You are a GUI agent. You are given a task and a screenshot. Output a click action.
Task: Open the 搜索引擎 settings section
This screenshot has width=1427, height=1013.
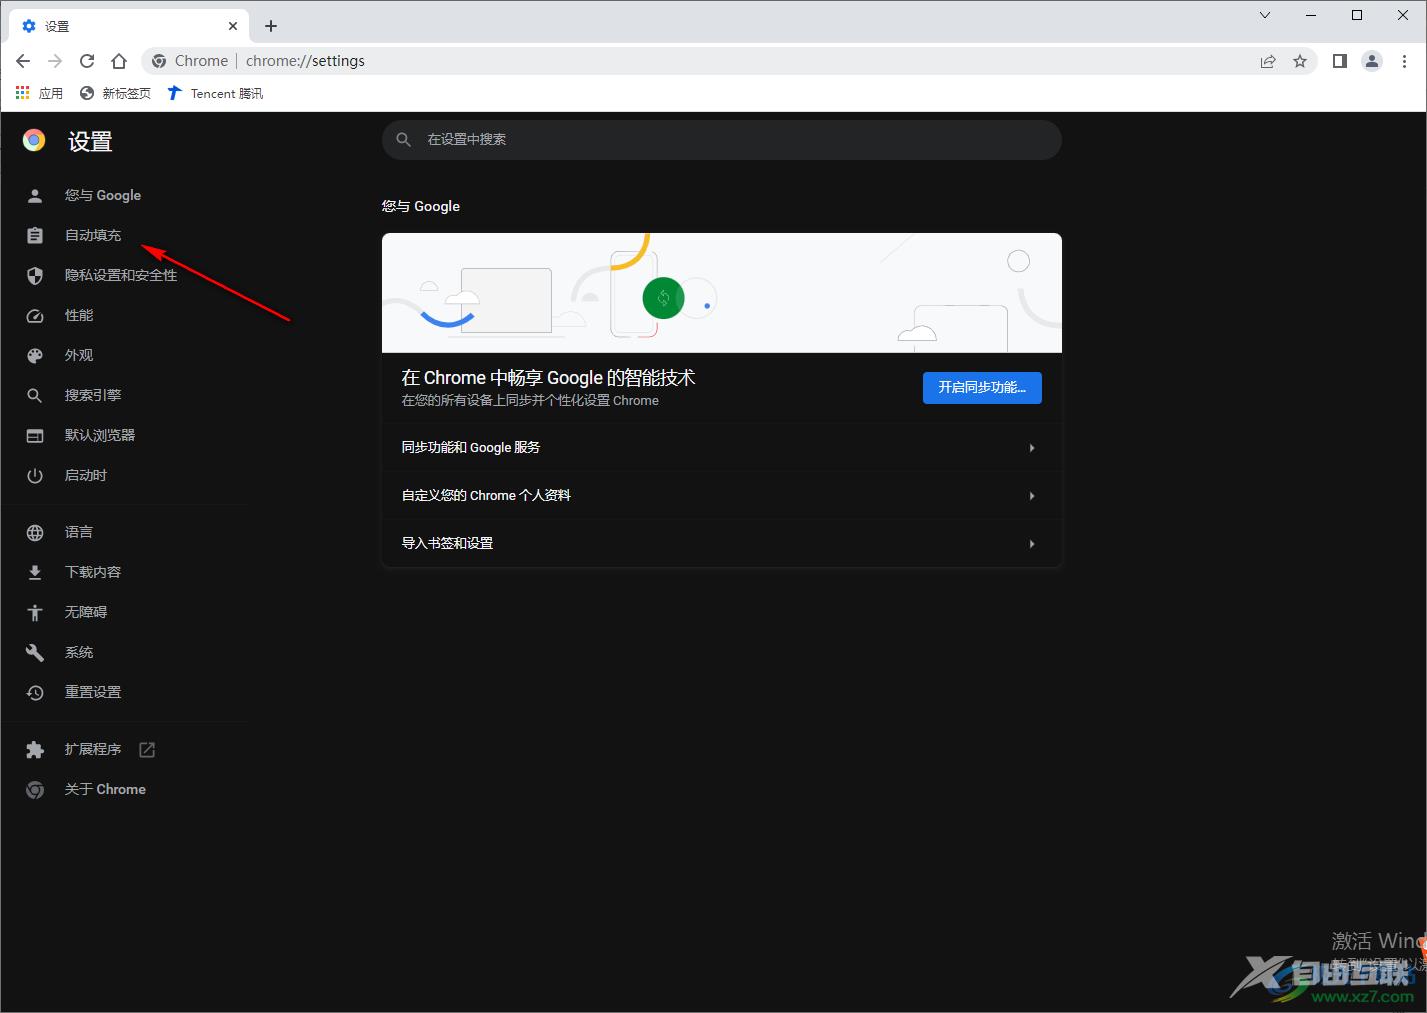point(93,395)
